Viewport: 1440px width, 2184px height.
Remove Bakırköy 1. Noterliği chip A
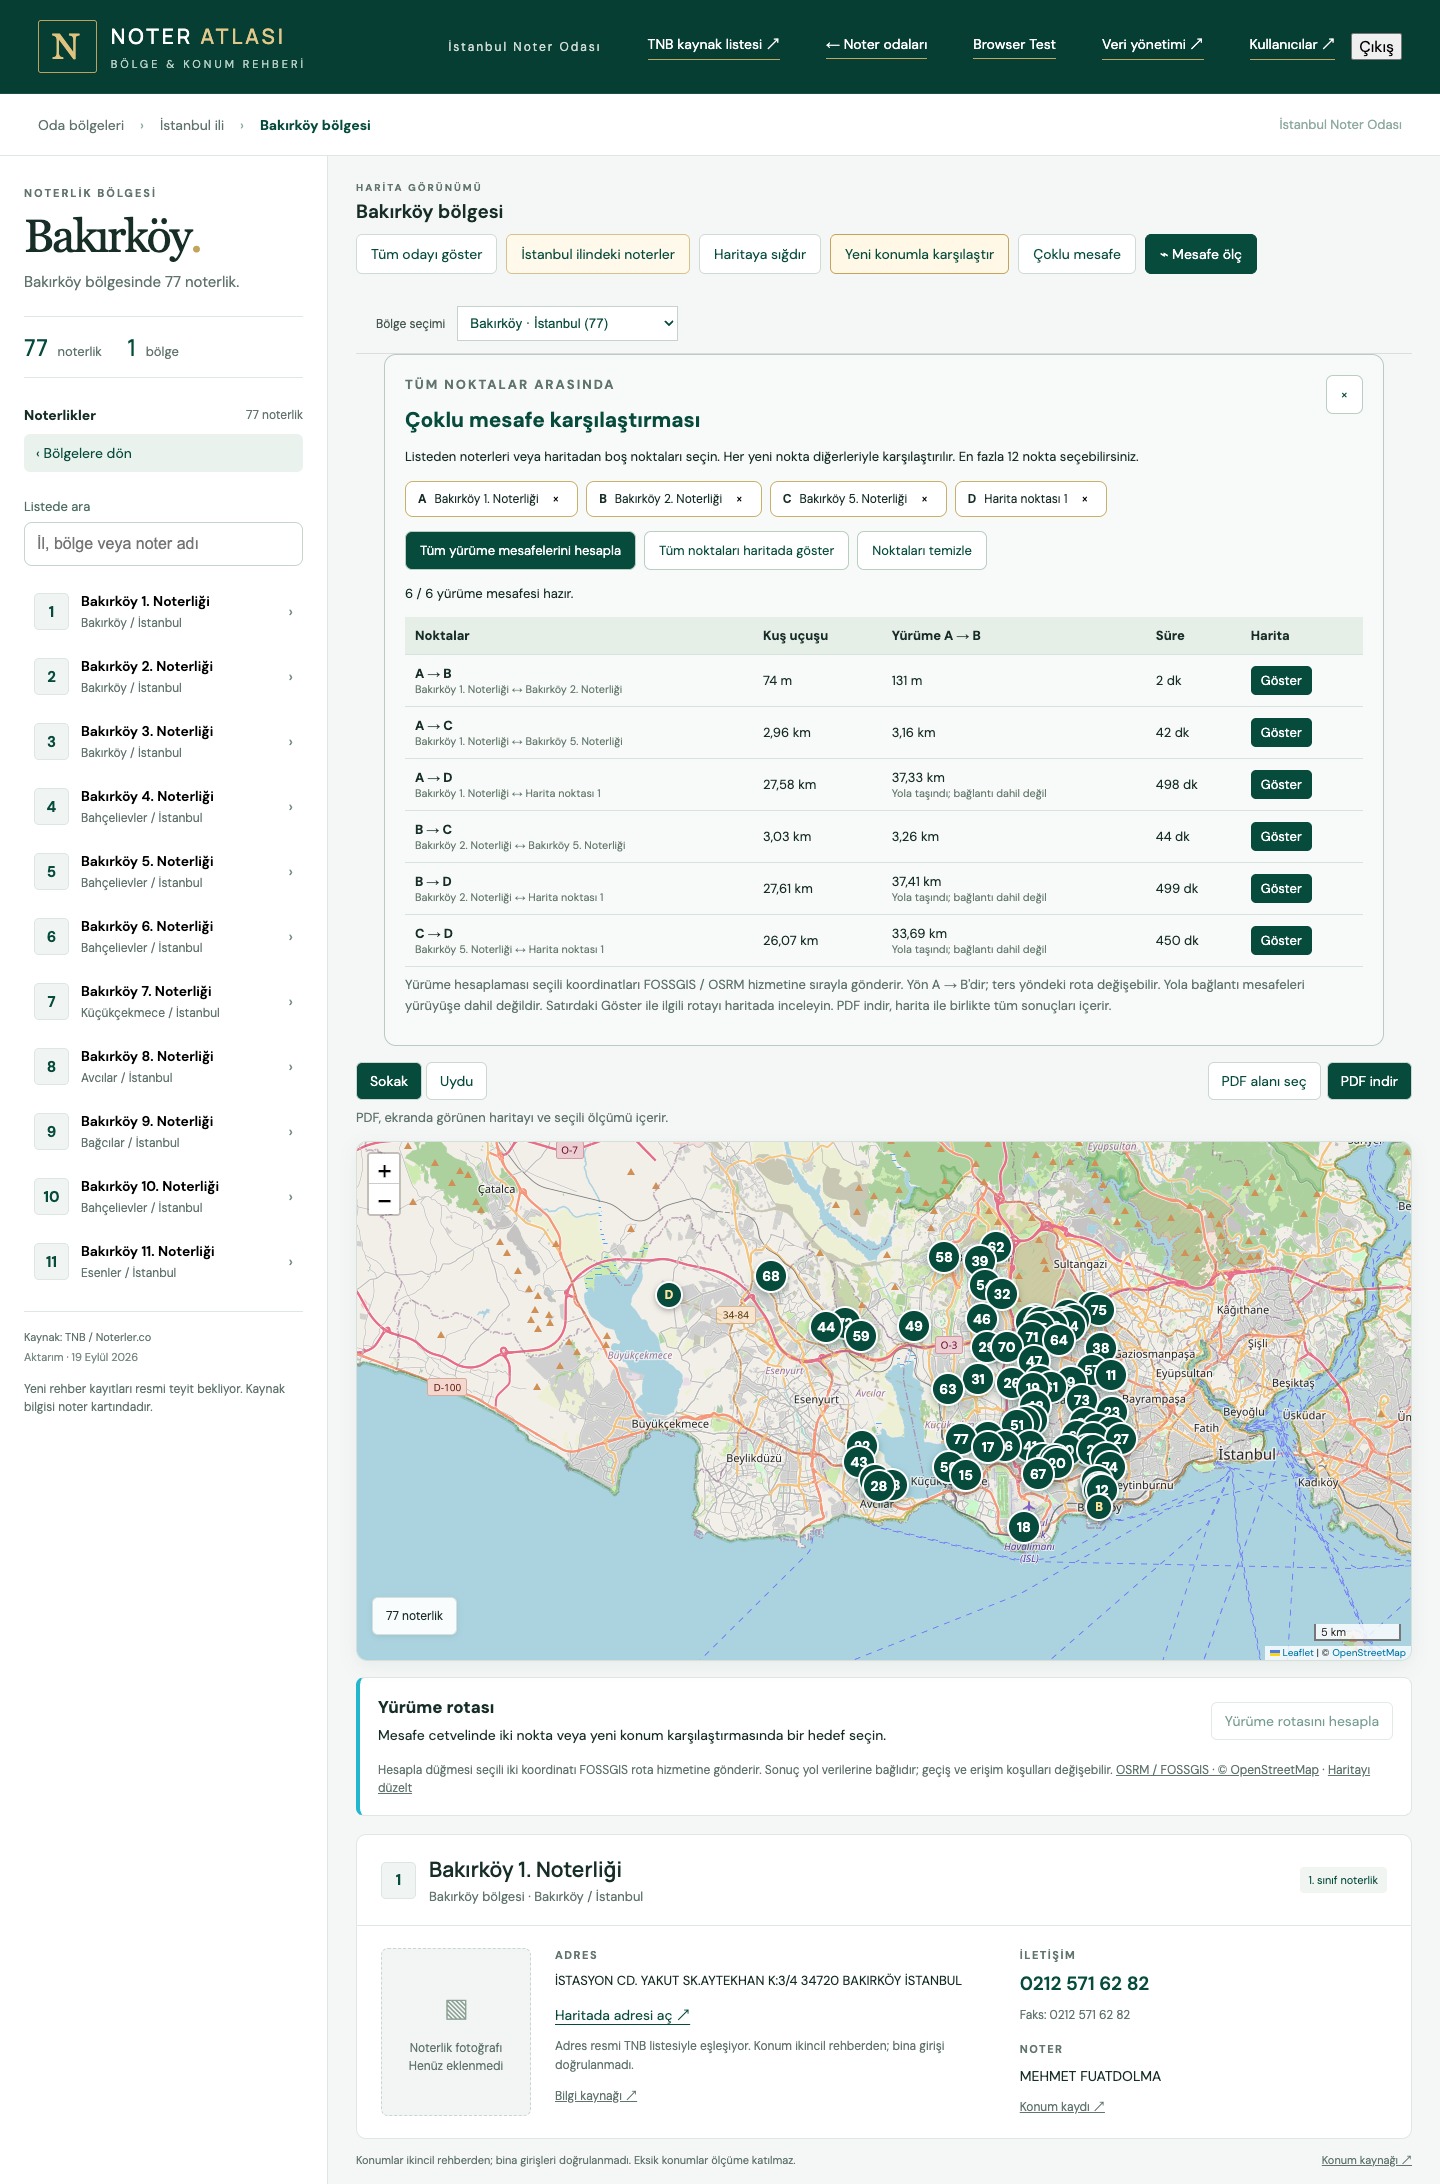click(x=556, y=499)
